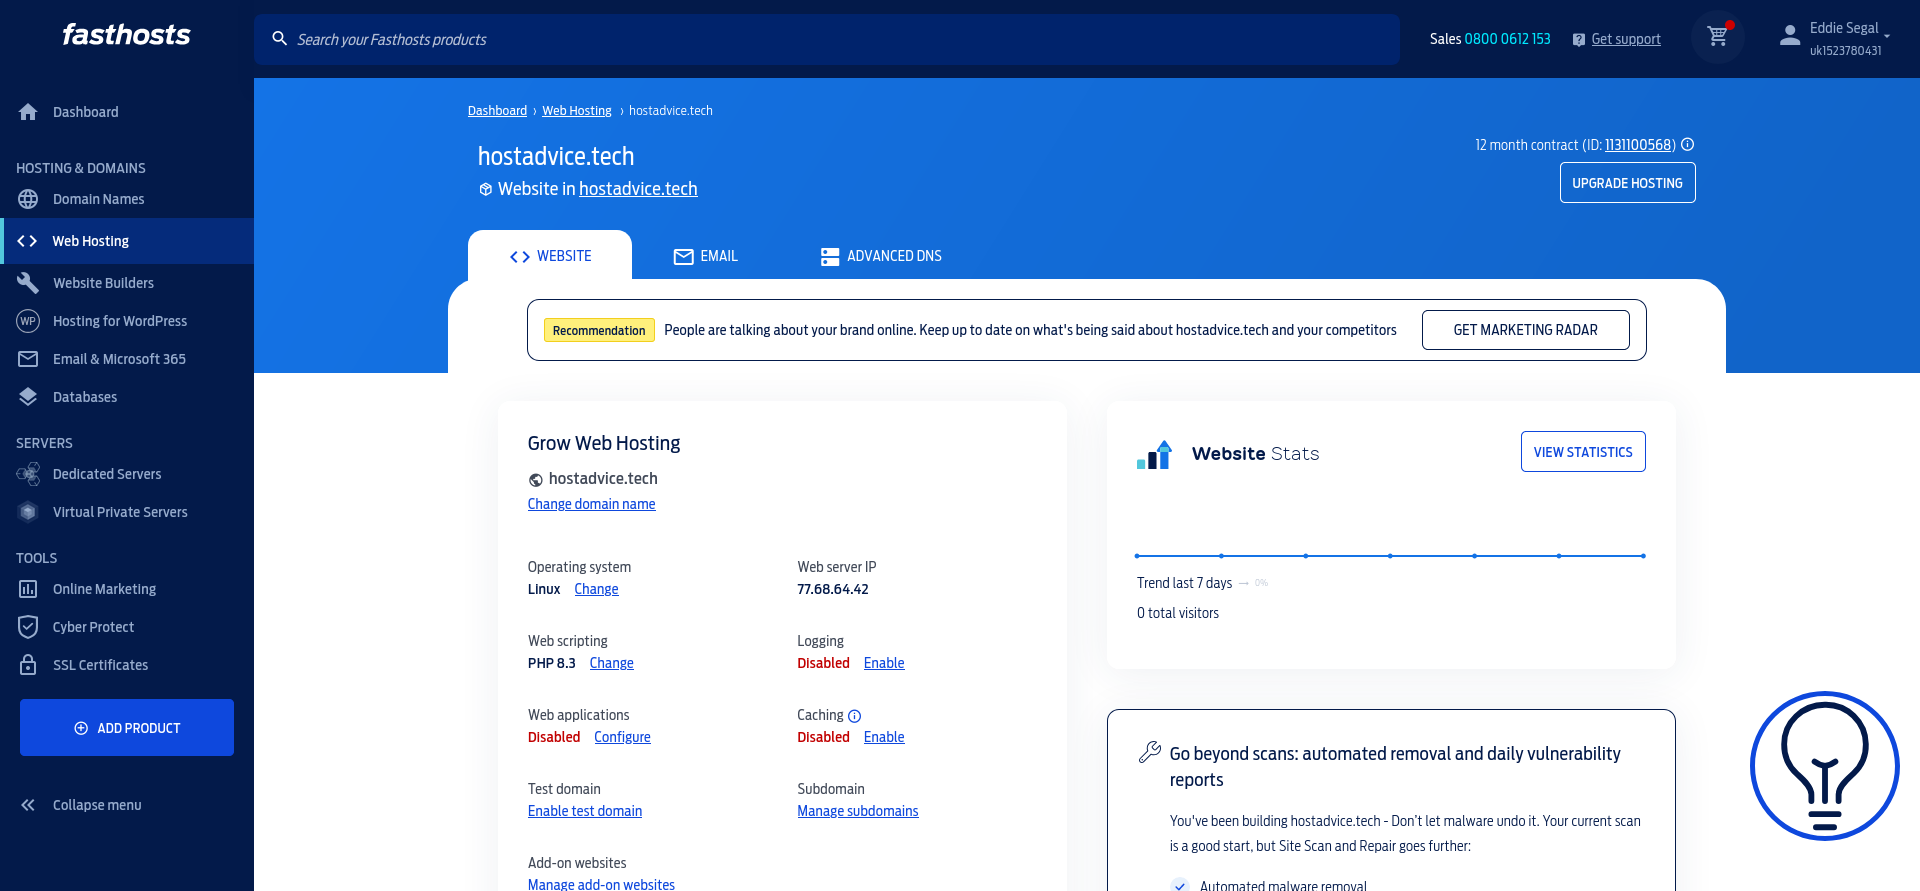Viewport: 1920px width, 891px height.
Task: Click the Email & Microsoft 365 envelope icon
Action: 28,359
